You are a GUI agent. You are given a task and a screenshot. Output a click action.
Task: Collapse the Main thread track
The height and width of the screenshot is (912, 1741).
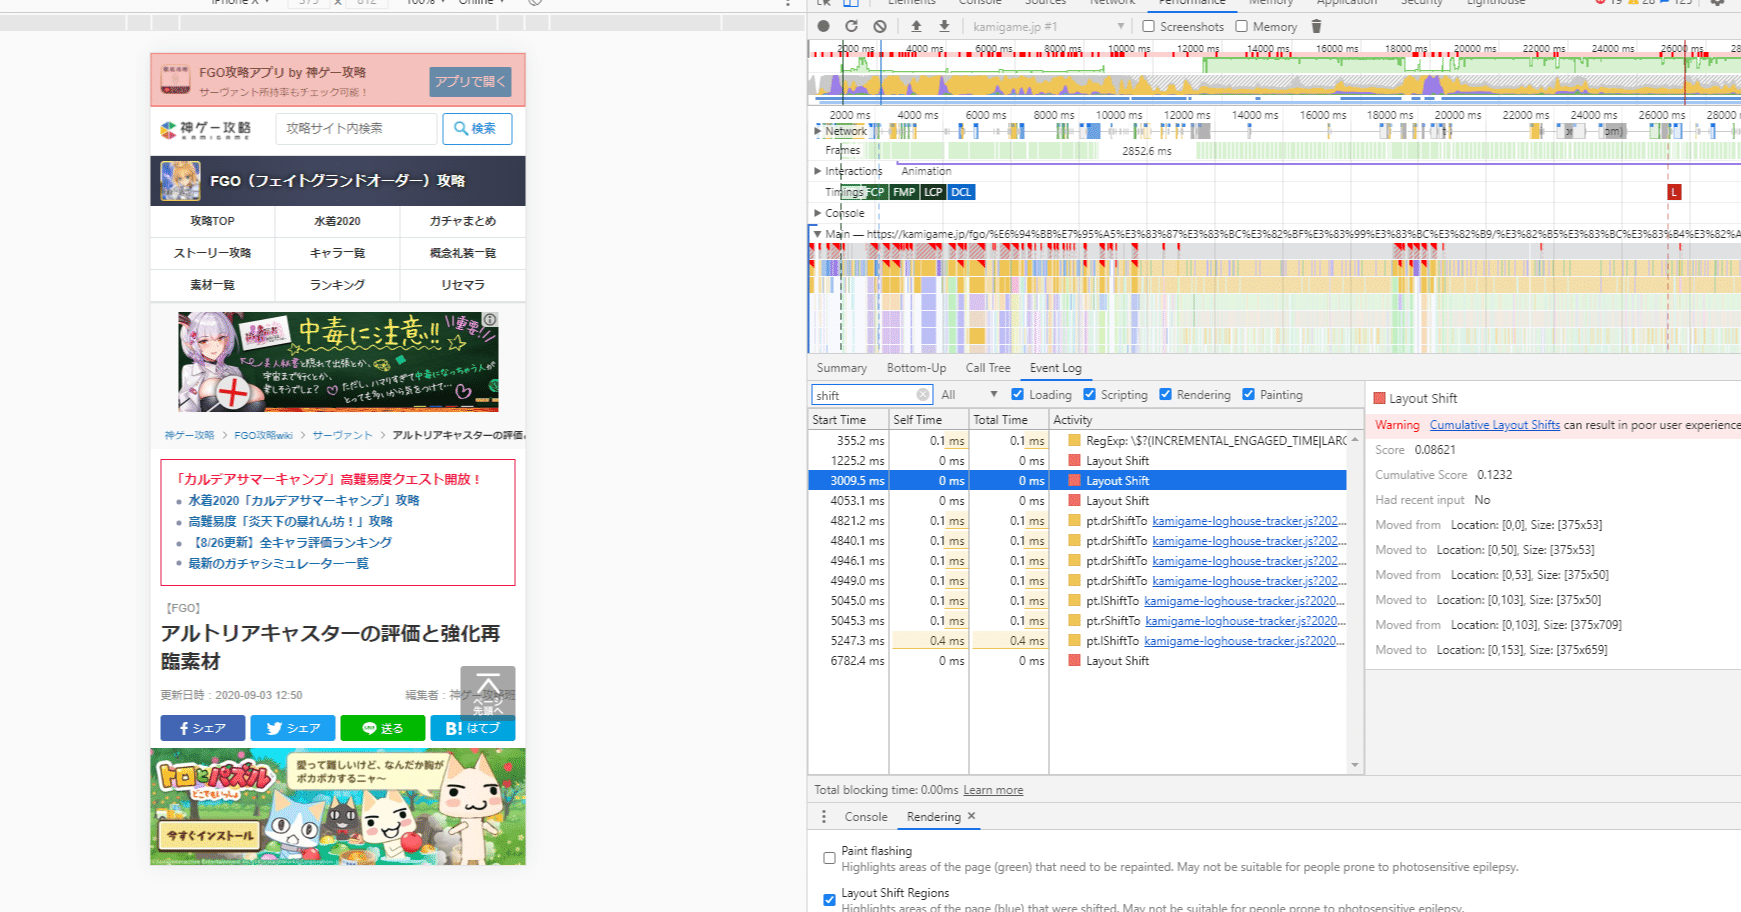click(819, 232)
